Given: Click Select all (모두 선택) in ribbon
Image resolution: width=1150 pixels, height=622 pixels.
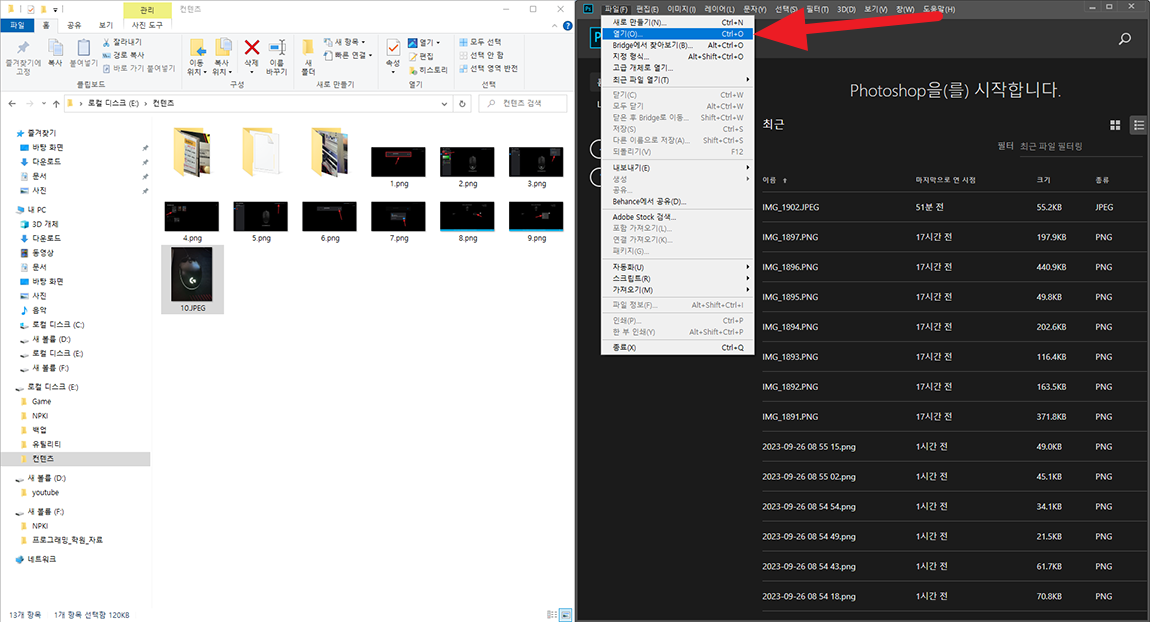Looking at the screenshot, I should [x=480, y=42].
